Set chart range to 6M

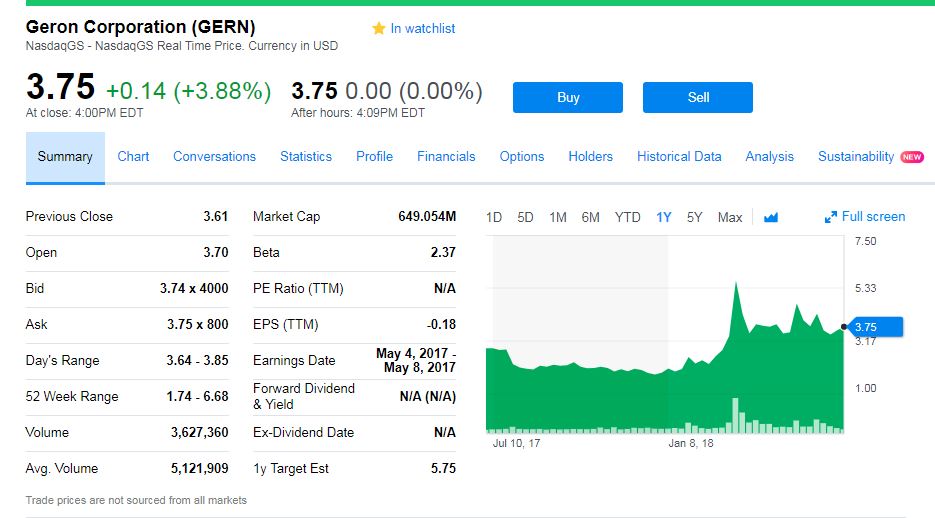pos(590,217)
